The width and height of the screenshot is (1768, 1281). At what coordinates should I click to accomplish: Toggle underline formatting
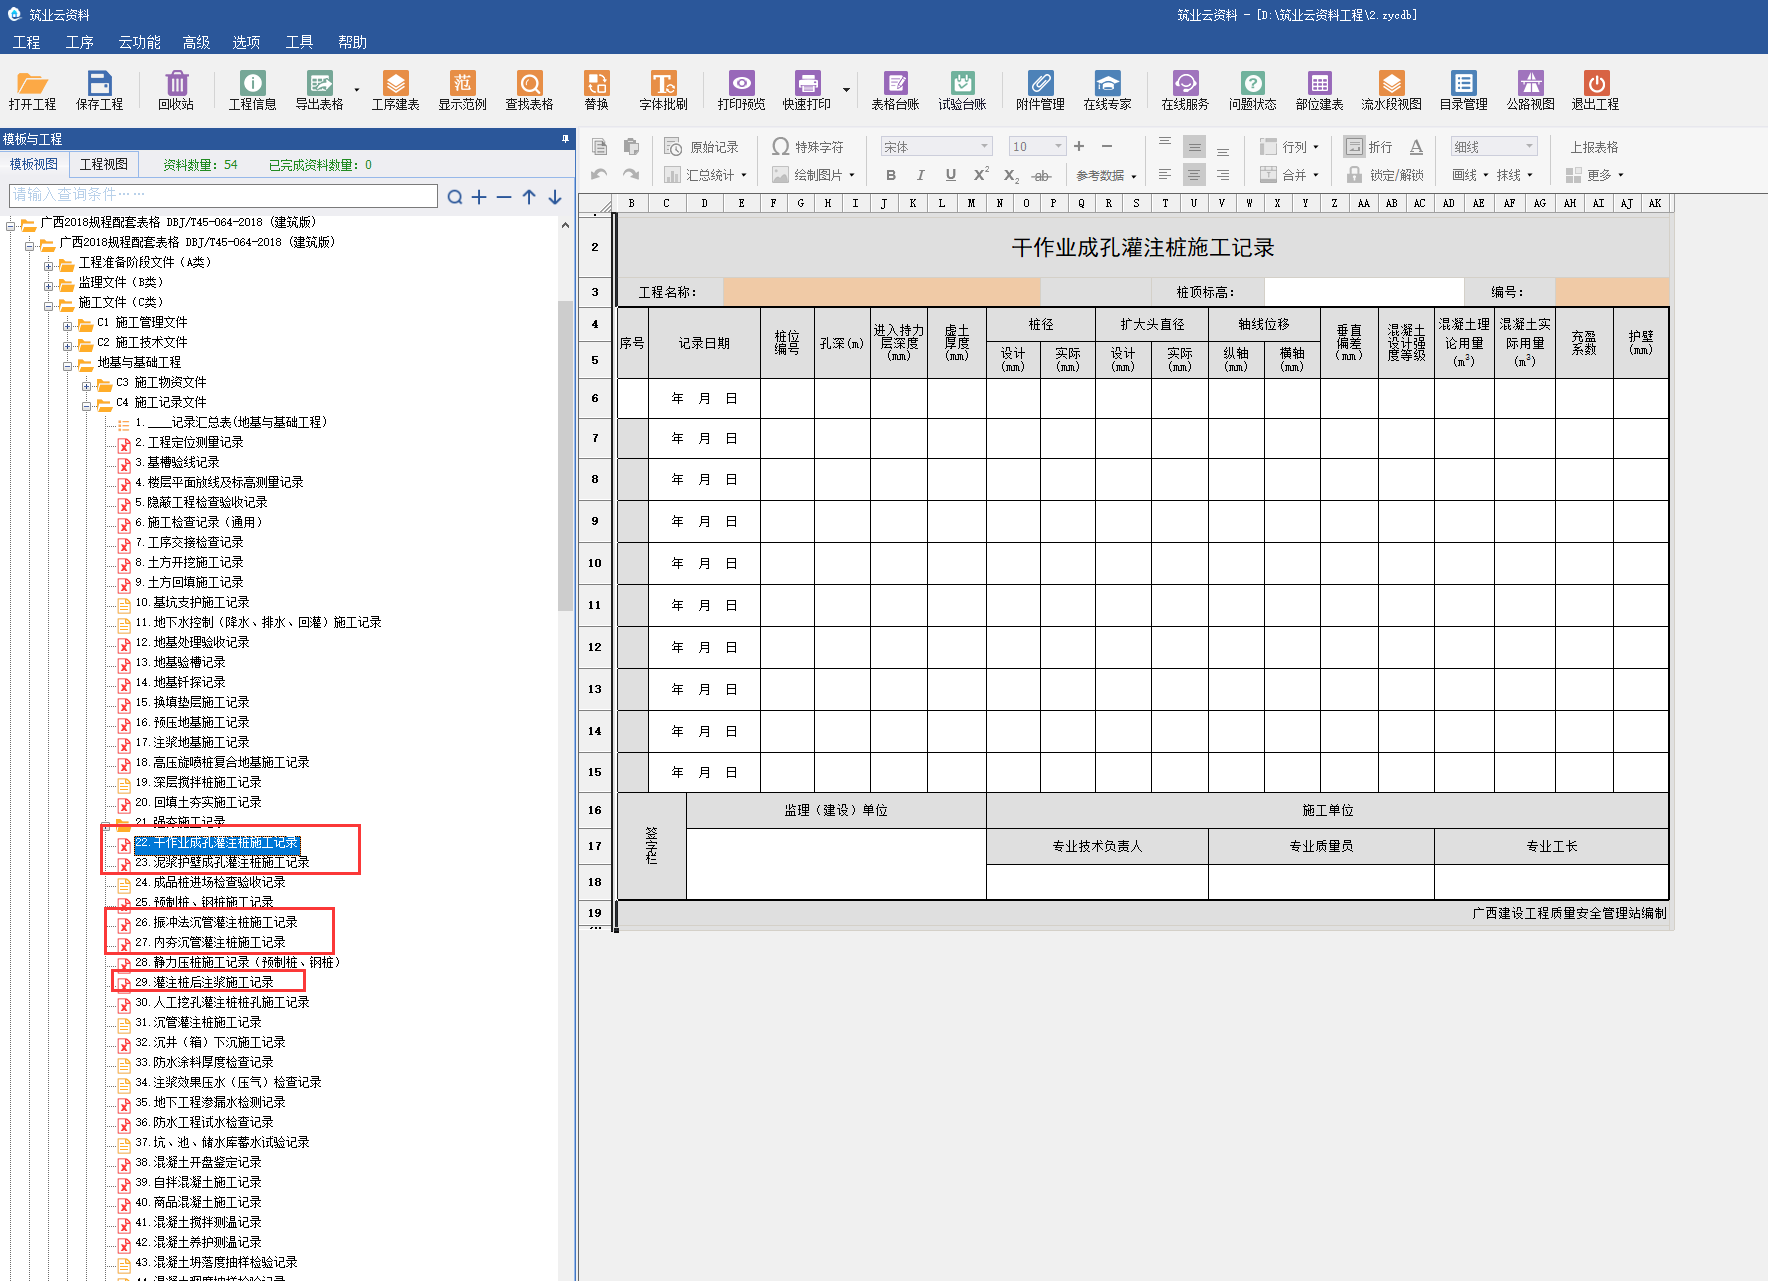point(950,175)
